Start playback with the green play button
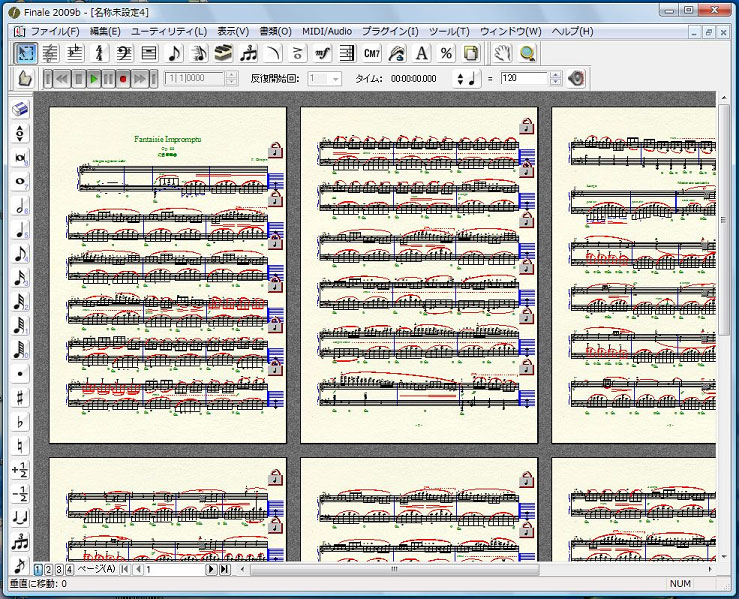This screenshot has width=739, height=599. [93, 79]
